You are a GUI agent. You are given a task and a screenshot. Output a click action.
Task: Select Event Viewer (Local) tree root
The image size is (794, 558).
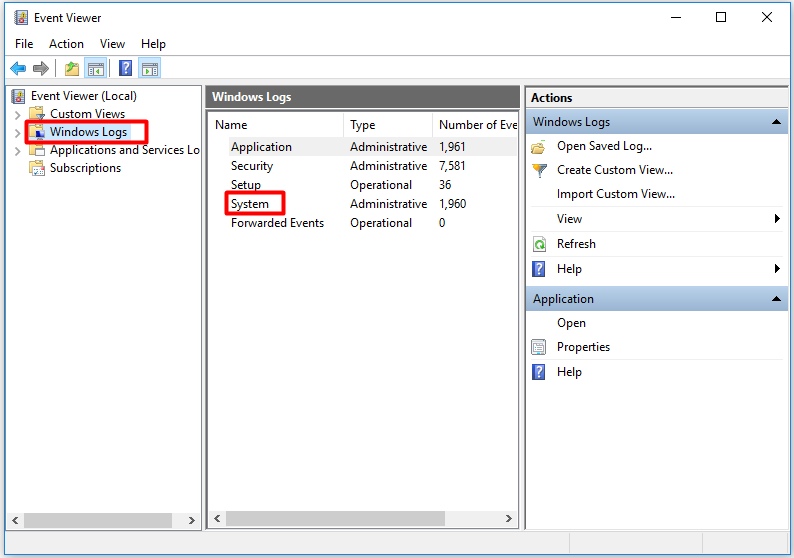[84, 96]
